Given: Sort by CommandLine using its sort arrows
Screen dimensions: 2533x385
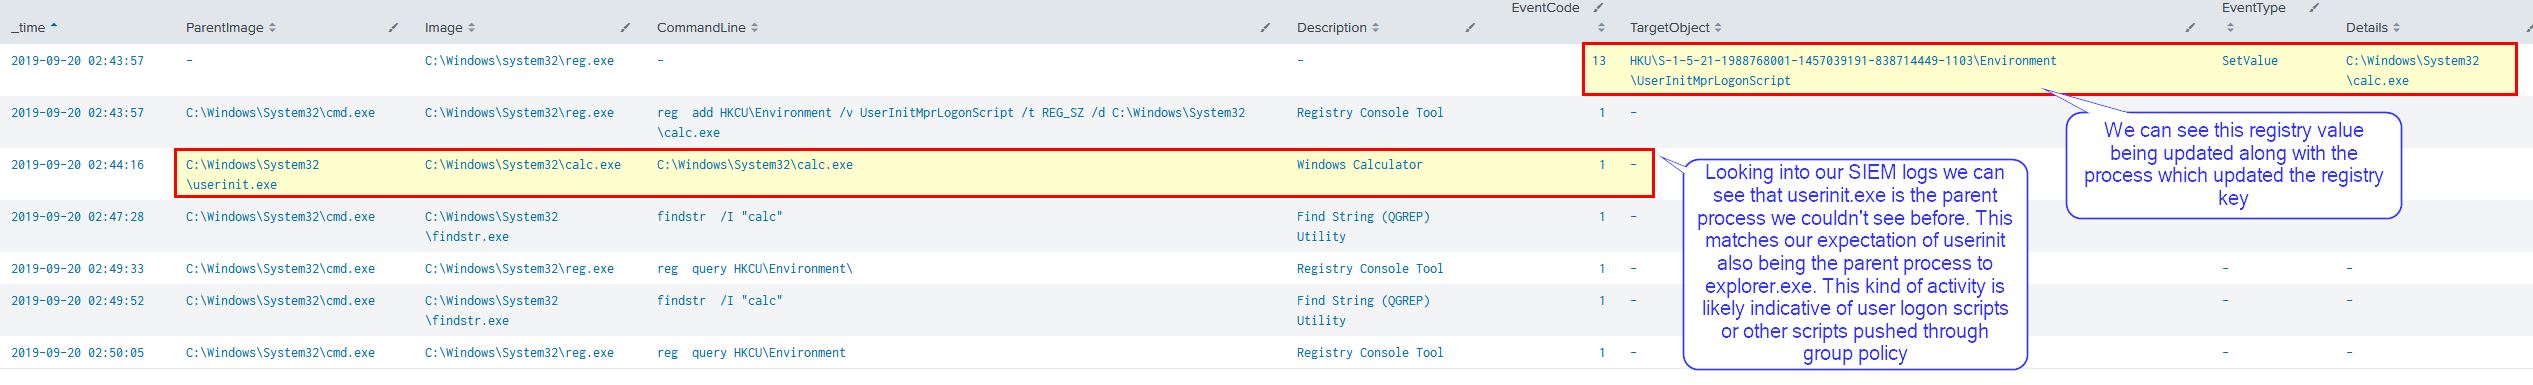Looking at the screenshot, I should (755, 28).
